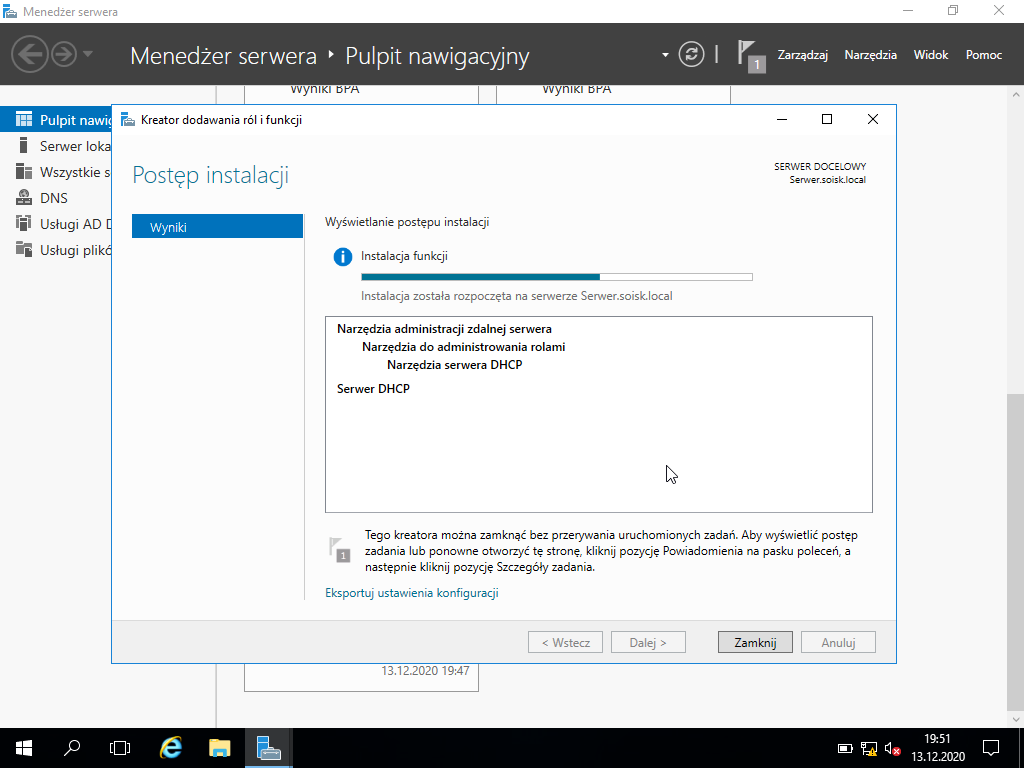Click the Anuluj button
The image size is (1024, 768).
pos(839,643)
